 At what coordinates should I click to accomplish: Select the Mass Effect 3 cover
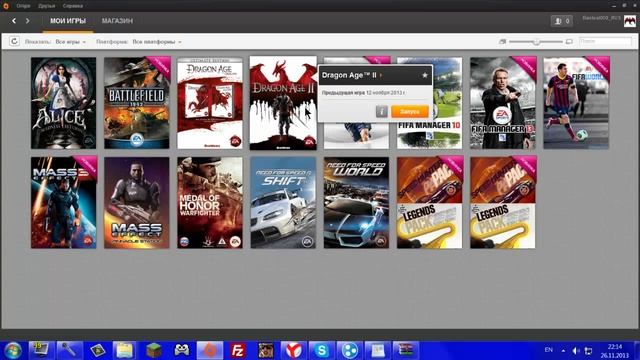pos(64,202)
